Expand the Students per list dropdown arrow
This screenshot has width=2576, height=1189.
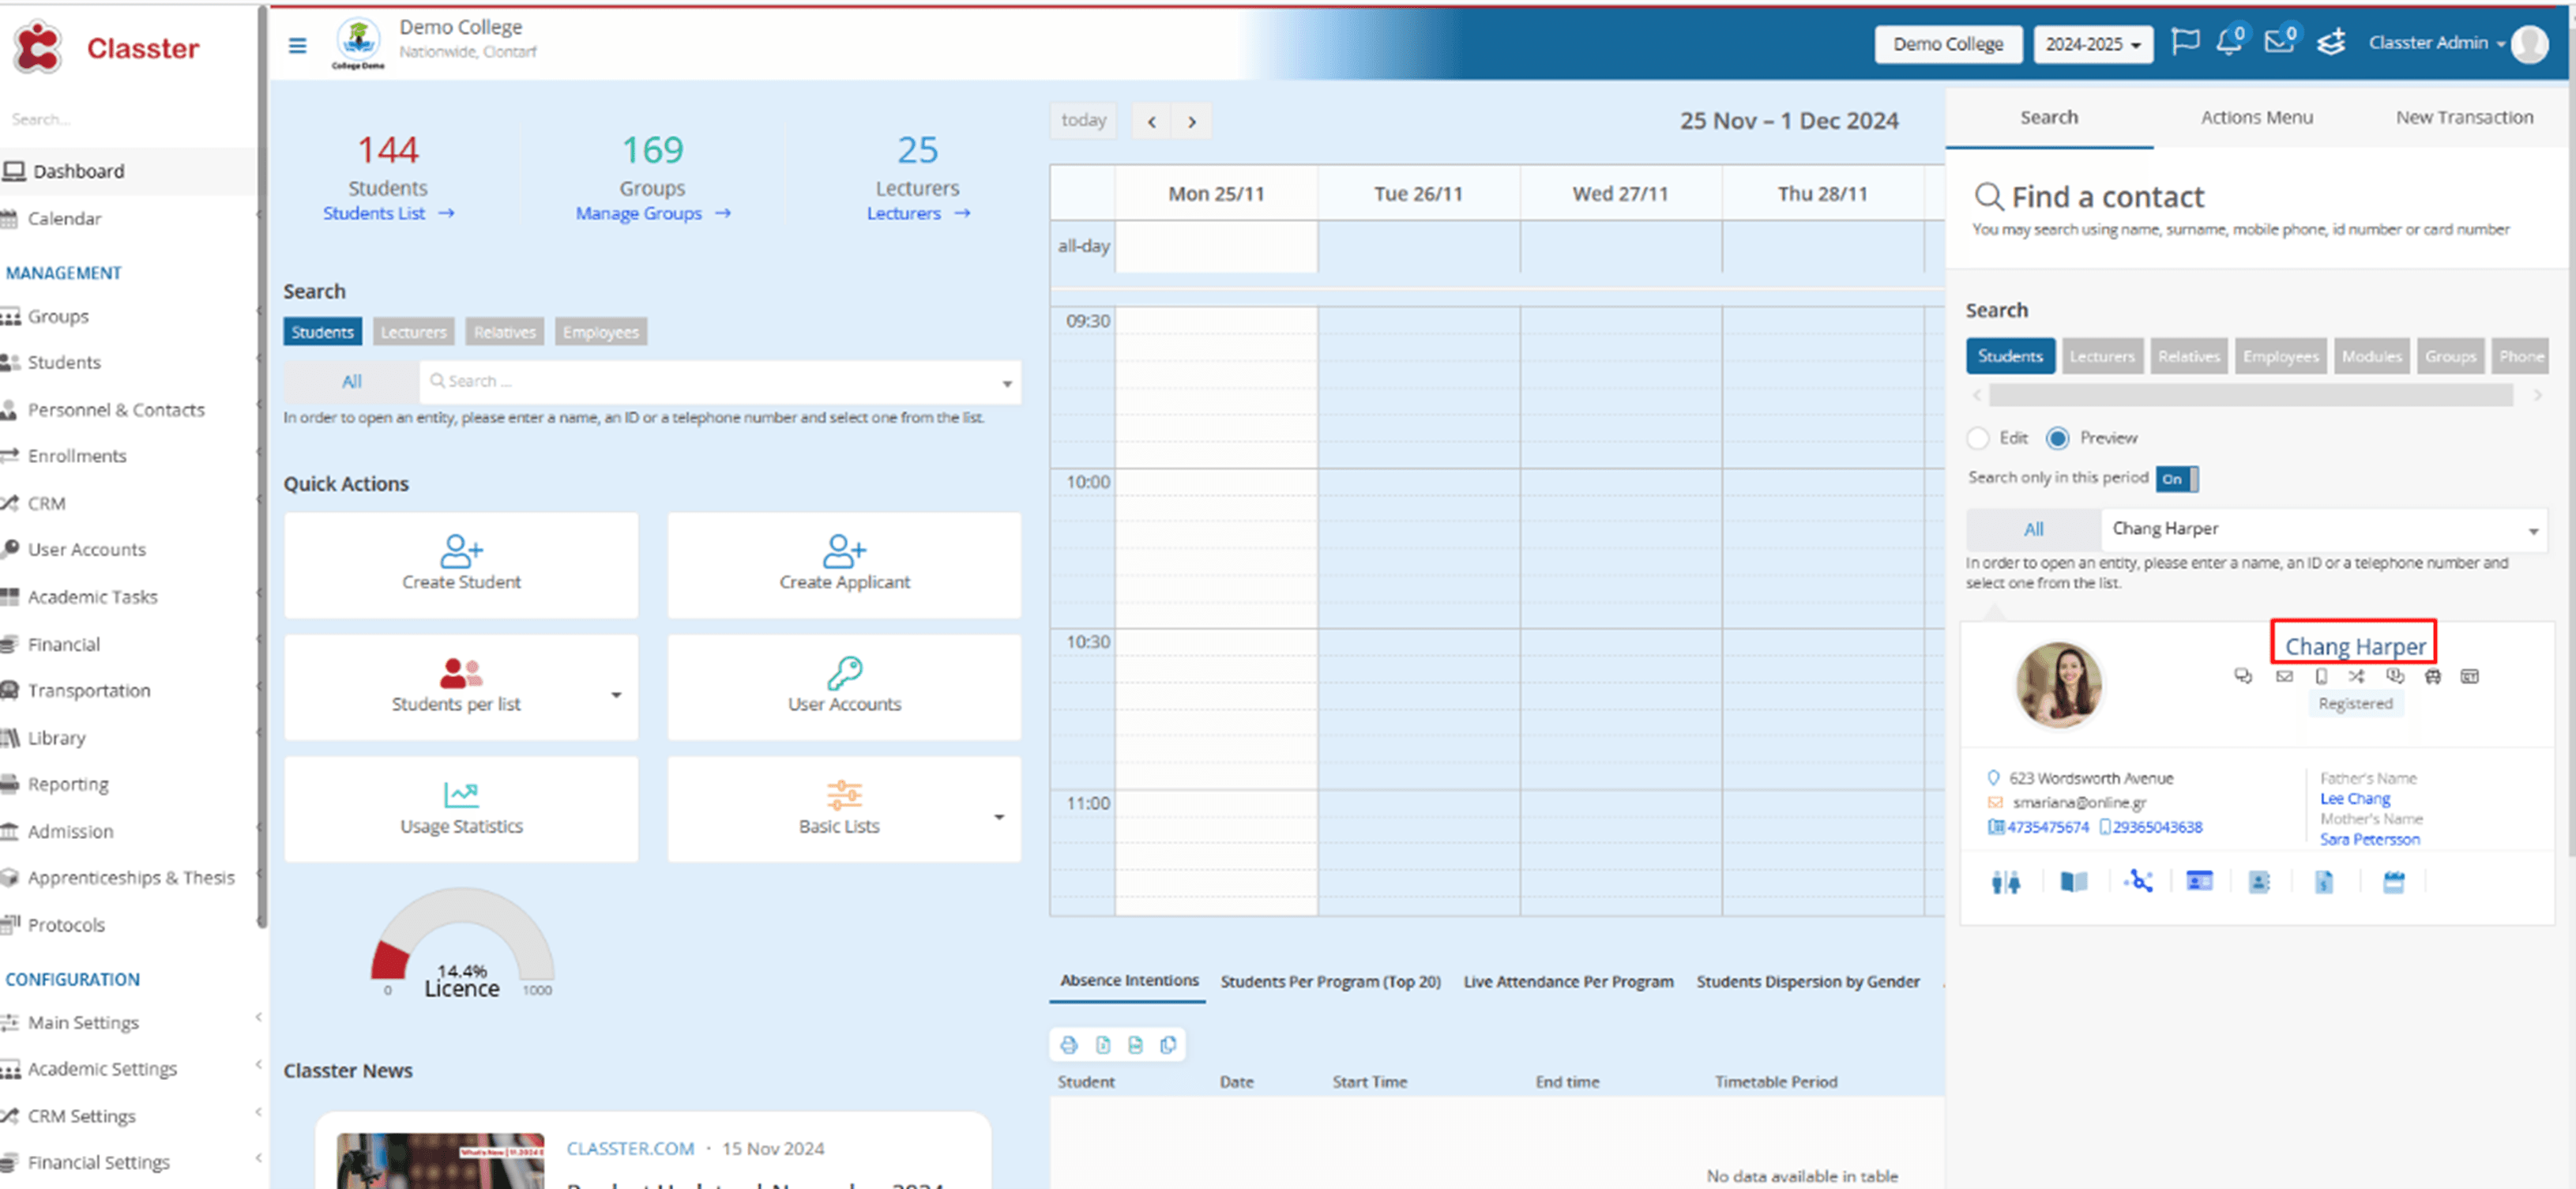[x=616, y=694]
